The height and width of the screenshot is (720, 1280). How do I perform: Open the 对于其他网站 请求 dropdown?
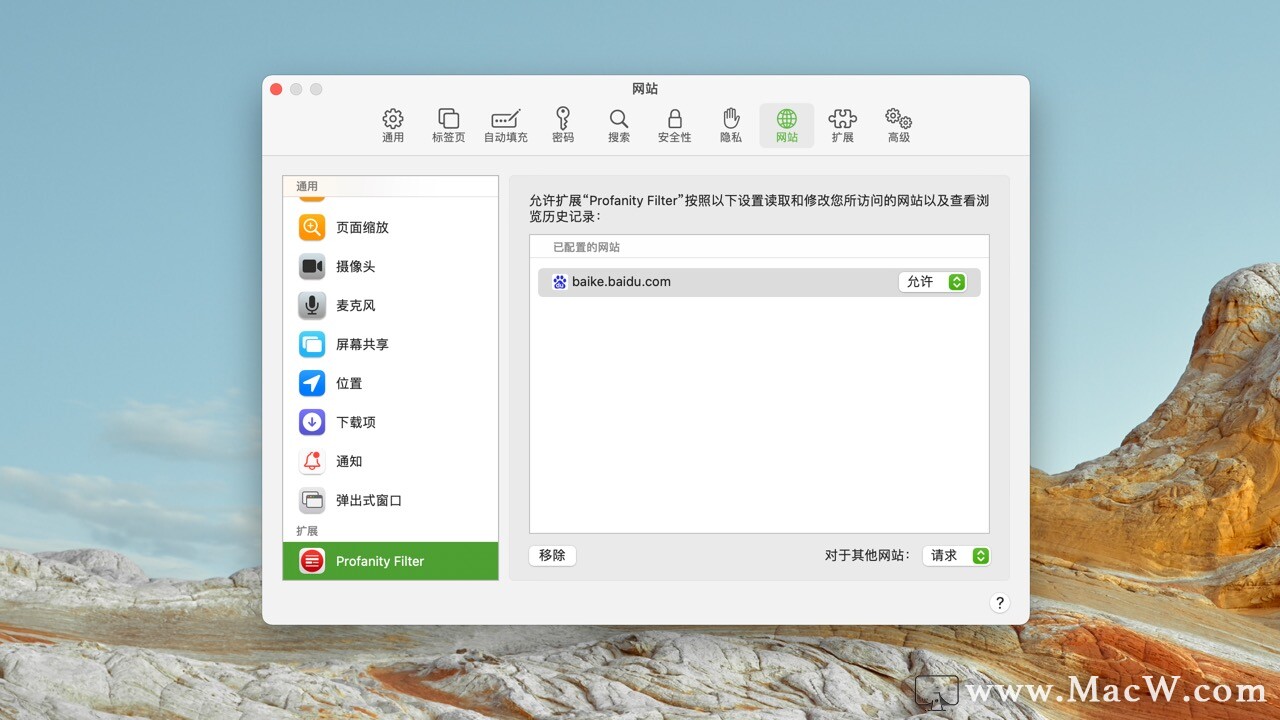[956, 555]
